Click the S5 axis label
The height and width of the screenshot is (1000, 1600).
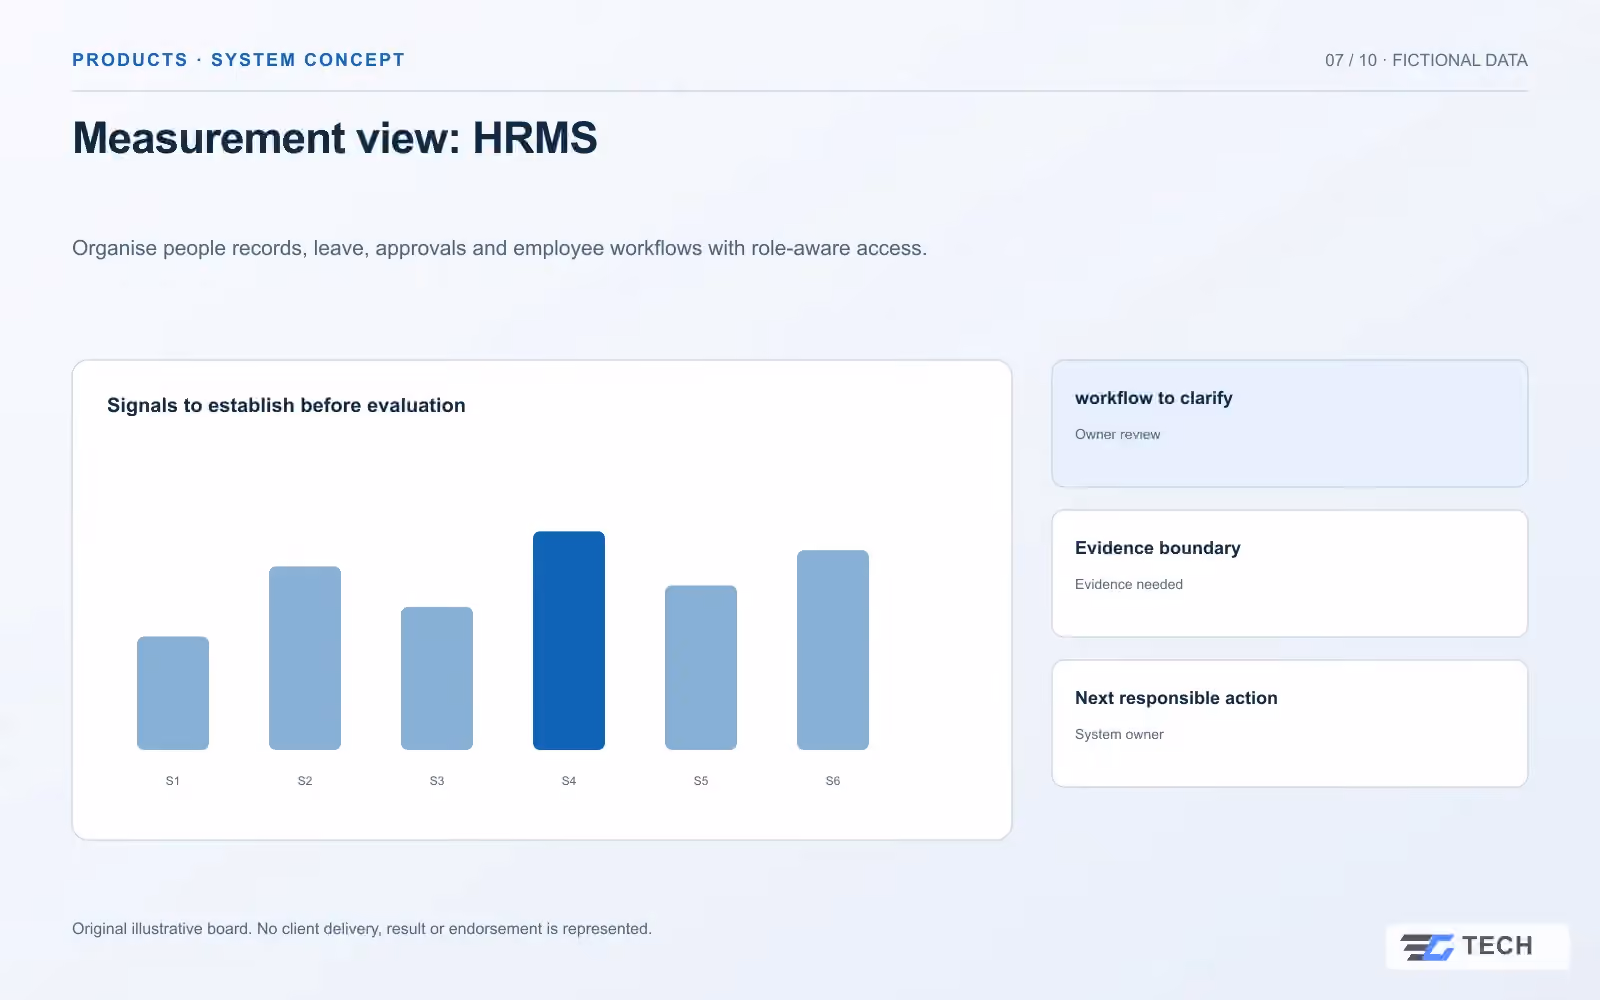[701, 781]
